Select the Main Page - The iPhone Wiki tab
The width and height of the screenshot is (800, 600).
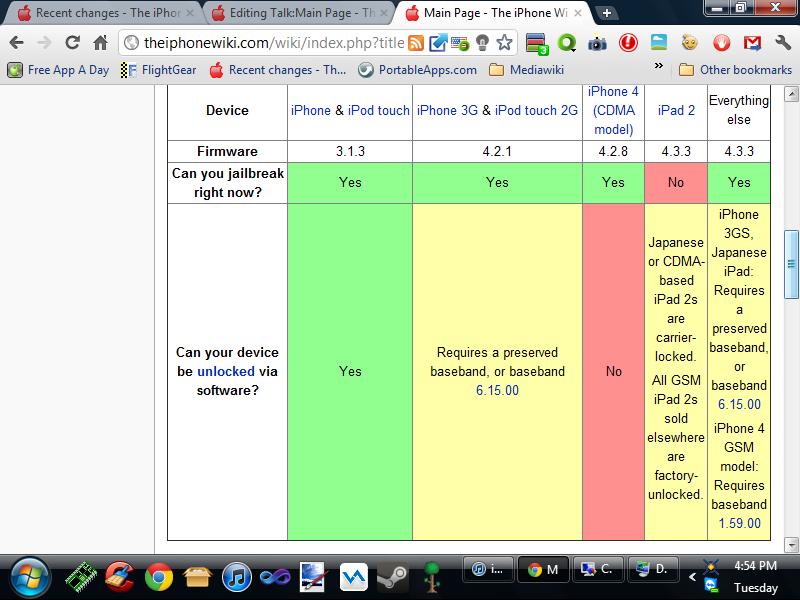pos(492,13)
